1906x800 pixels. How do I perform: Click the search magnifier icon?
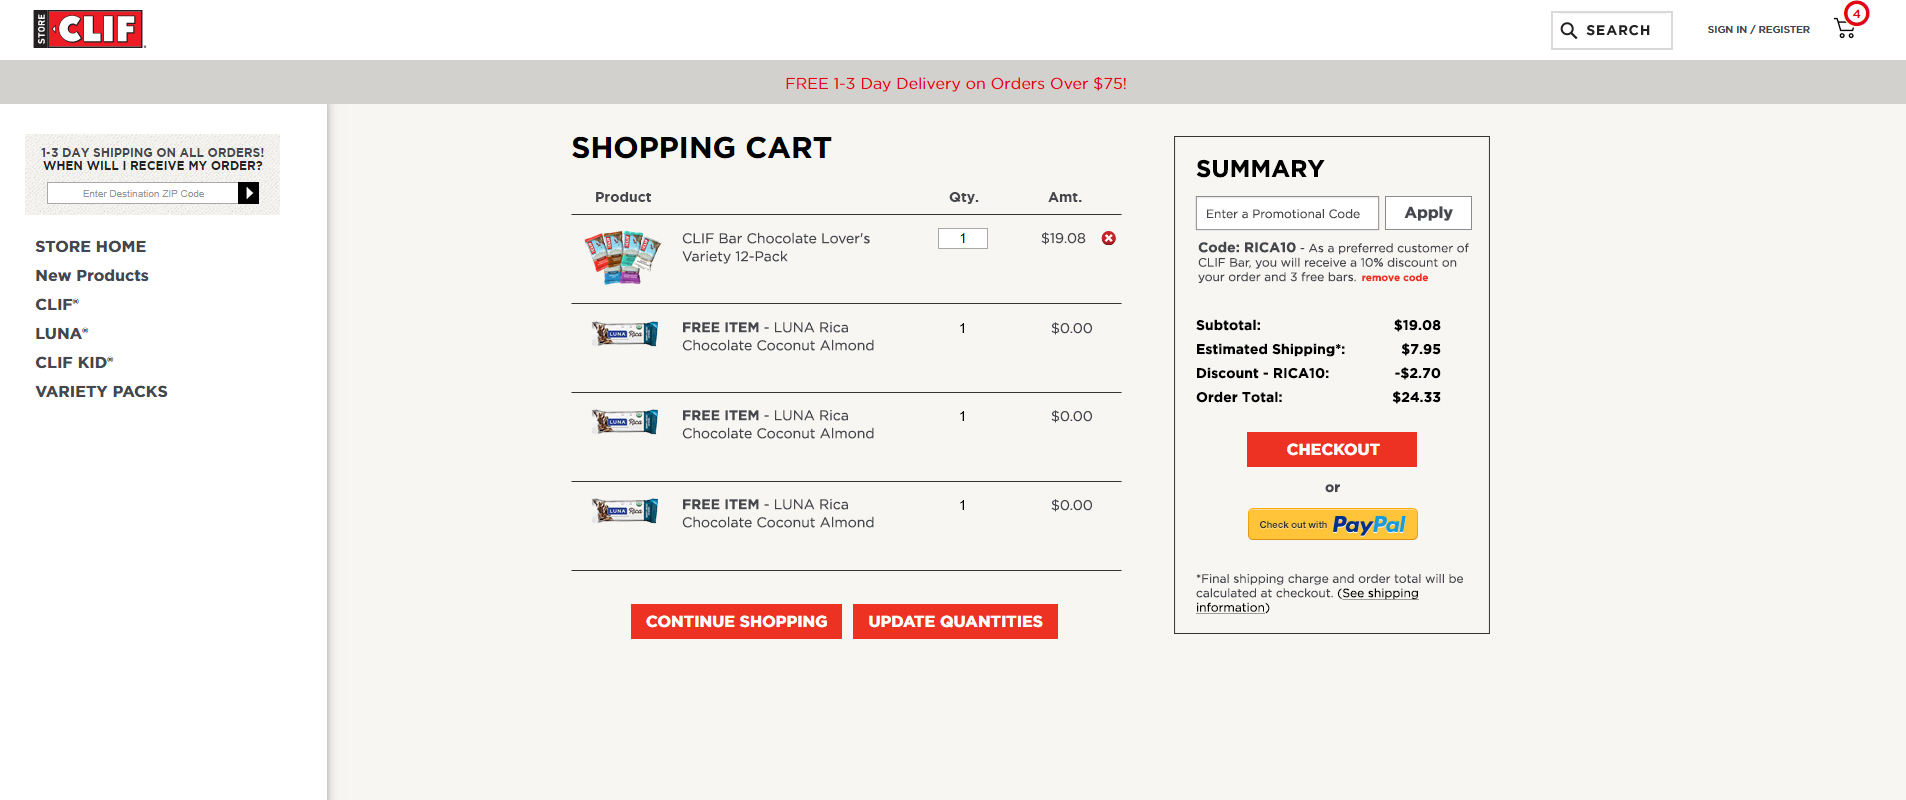pos(1569,31)
